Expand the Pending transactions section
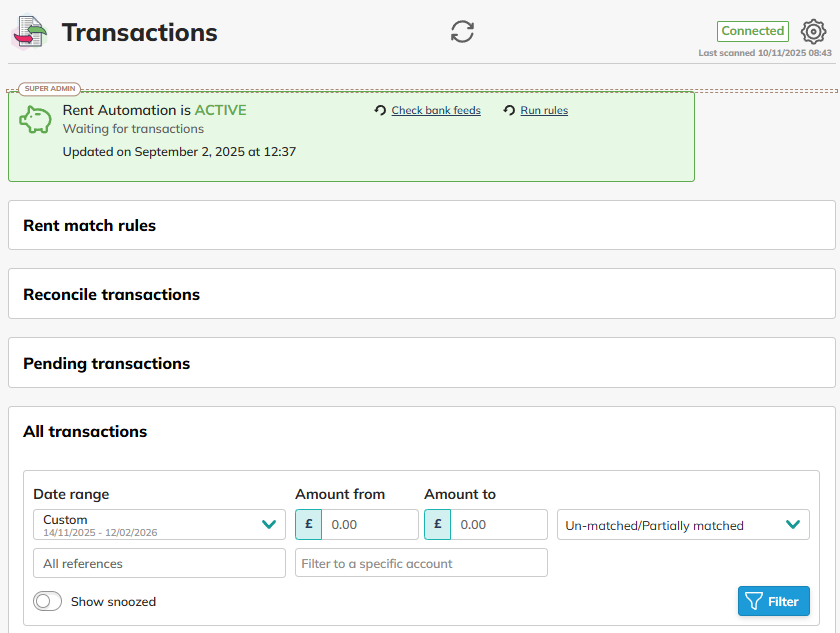The height and width of the screenshot is (633, 840). [x=421, y=363]
